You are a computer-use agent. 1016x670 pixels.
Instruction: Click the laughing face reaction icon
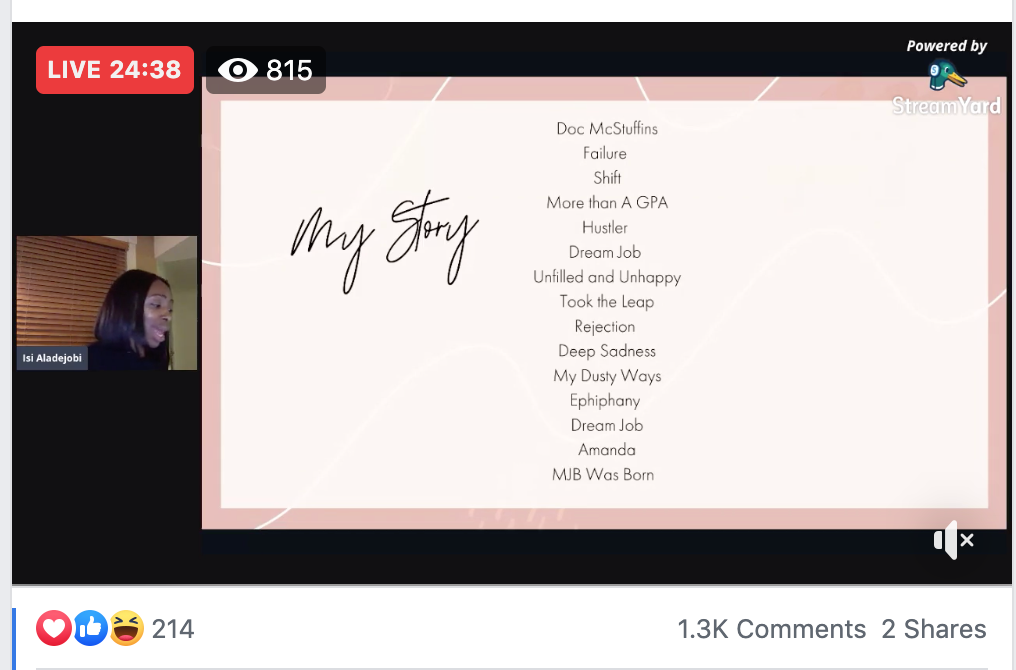[x=126, y=628]
